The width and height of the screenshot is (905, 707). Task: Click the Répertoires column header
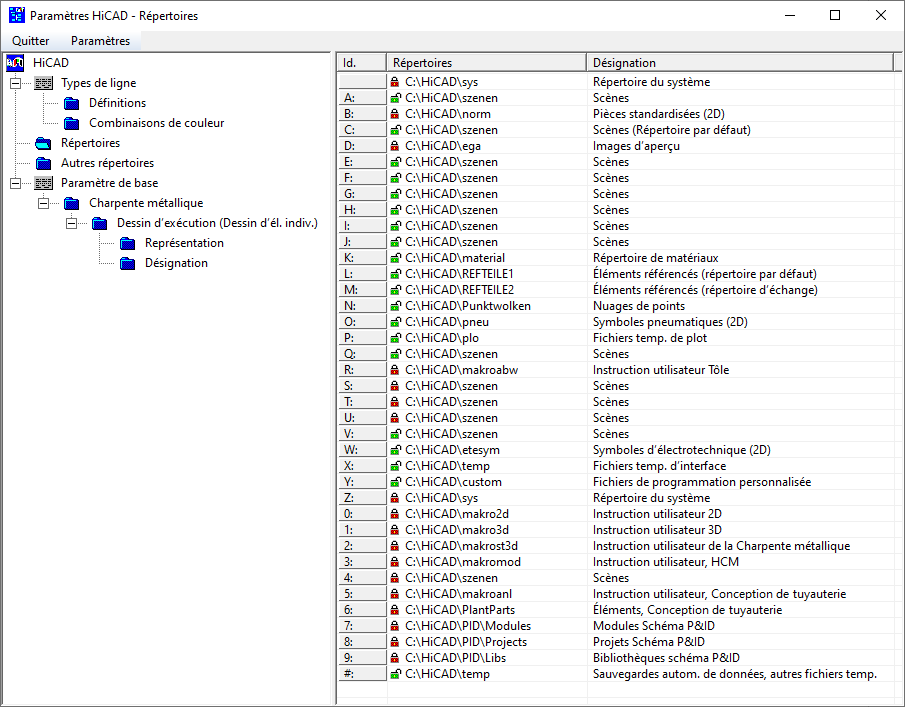pos(486,62)
